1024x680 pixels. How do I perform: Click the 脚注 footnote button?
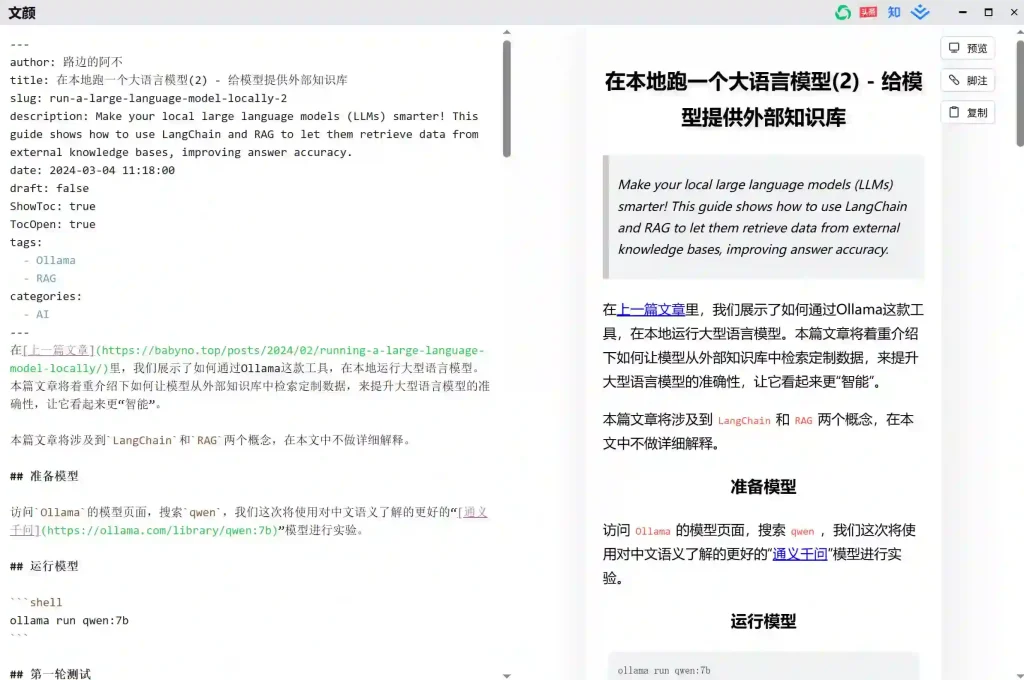[x=968, y=80]
